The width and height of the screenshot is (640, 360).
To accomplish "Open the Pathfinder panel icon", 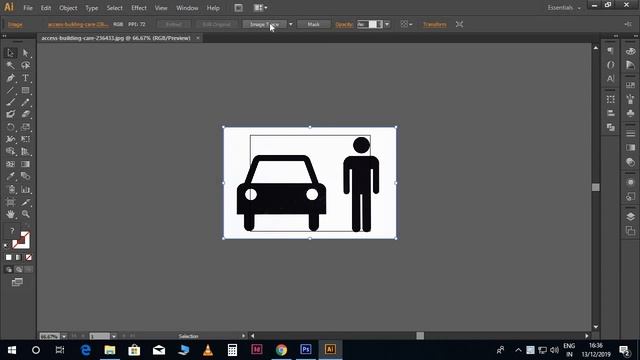I will point(611,127).
